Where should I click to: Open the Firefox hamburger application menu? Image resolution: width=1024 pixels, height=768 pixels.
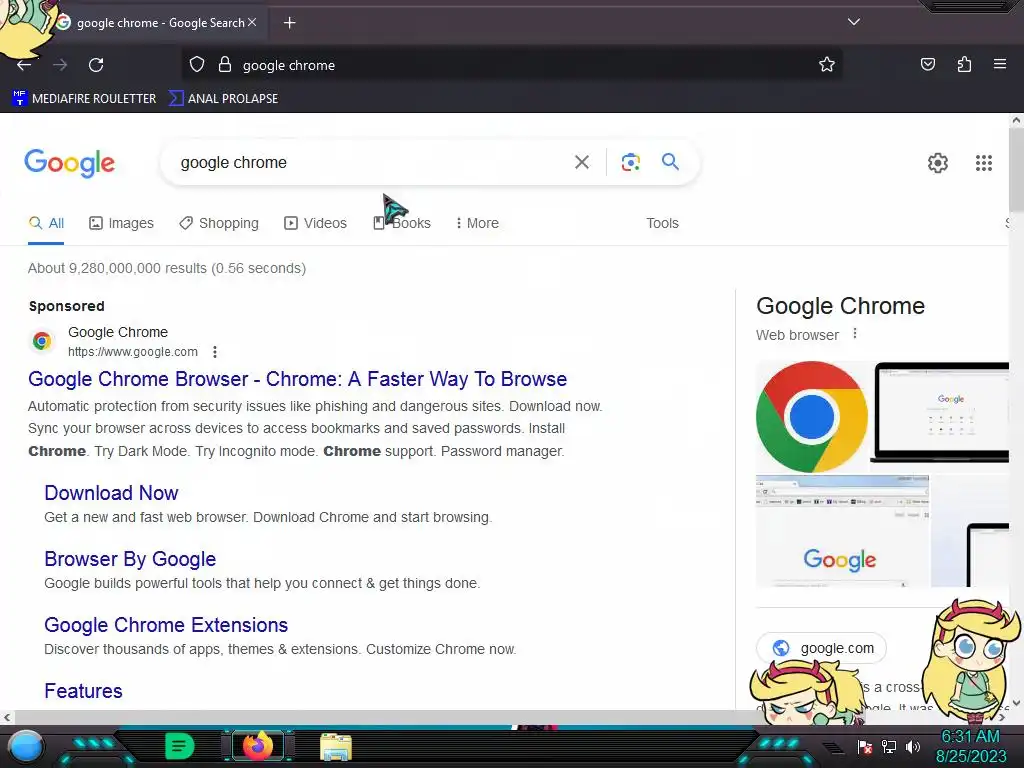click(x=999, y=64)
